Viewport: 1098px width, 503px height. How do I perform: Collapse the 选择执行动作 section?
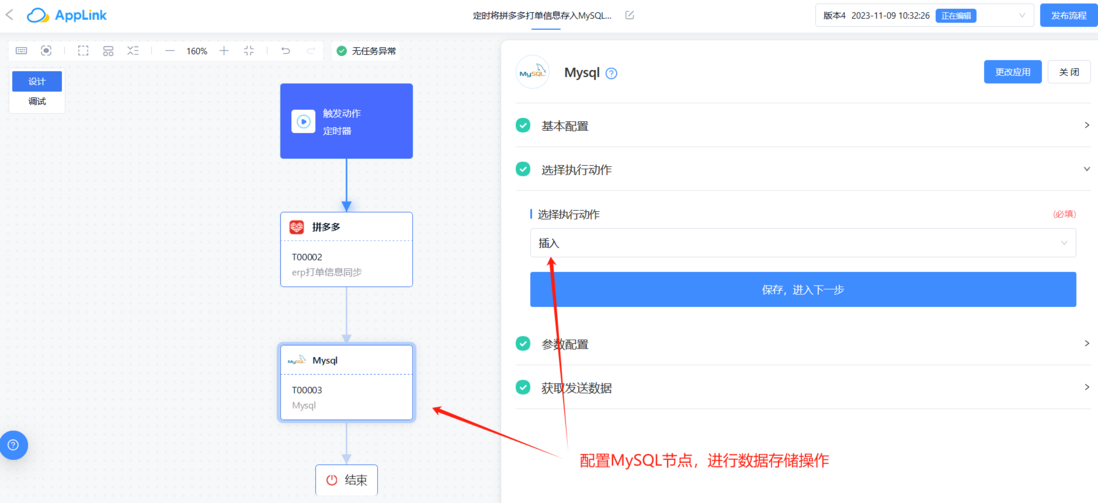click(803, 169)
